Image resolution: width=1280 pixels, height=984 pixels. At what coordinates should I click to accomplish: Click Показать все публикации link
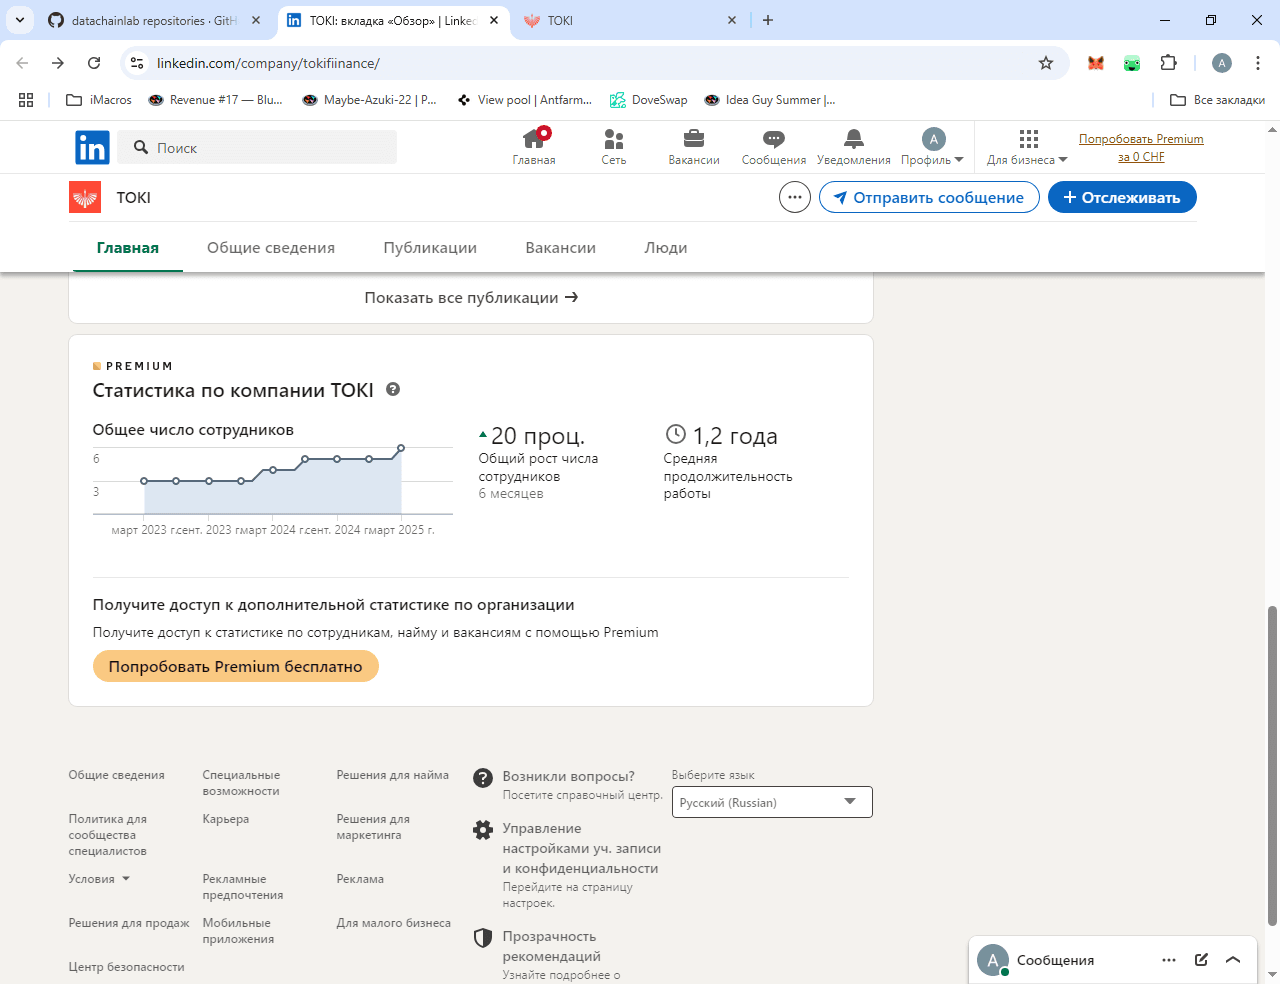tap(471, 297)
